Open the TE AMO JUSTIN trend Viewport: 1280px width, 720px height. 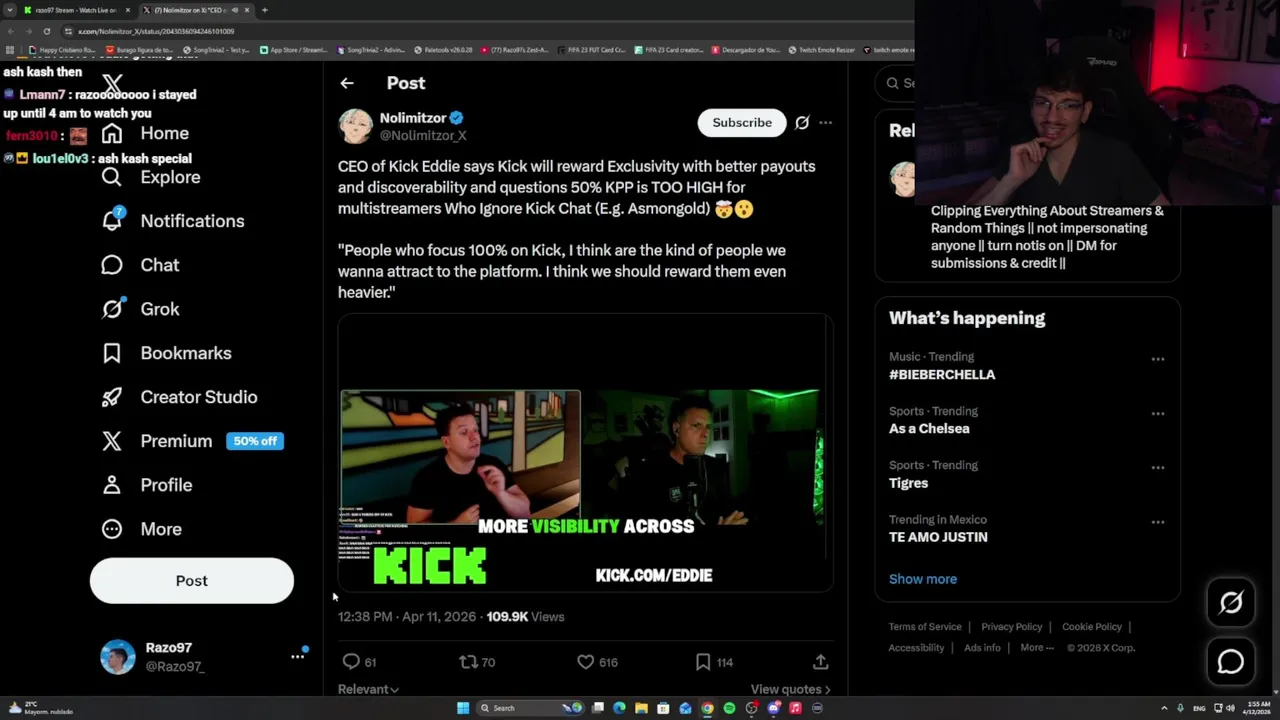[938, 537]
